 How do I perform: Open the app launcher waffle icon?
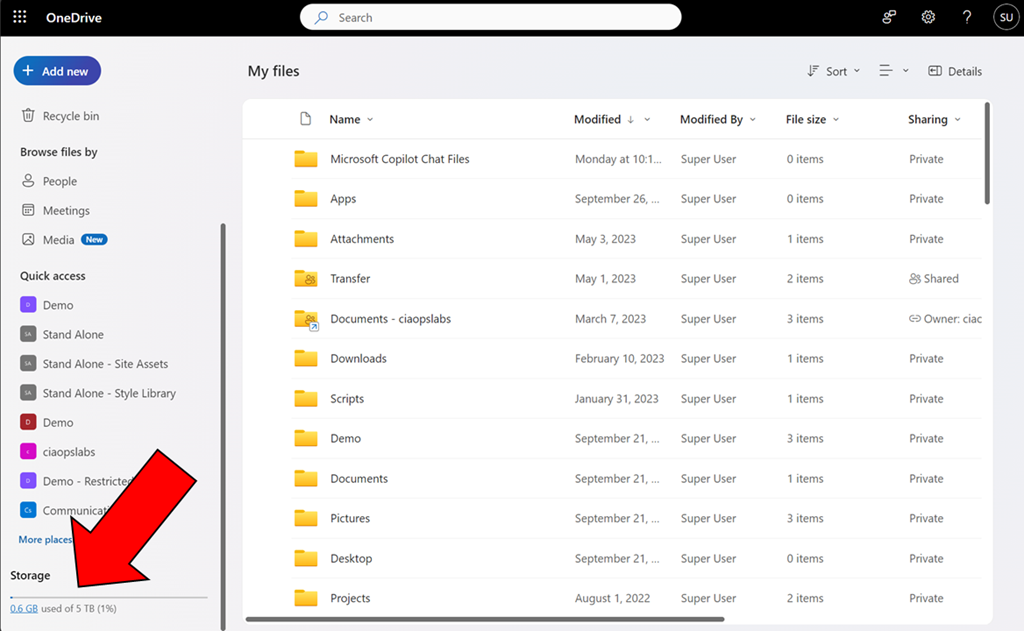tap(20, 17)
